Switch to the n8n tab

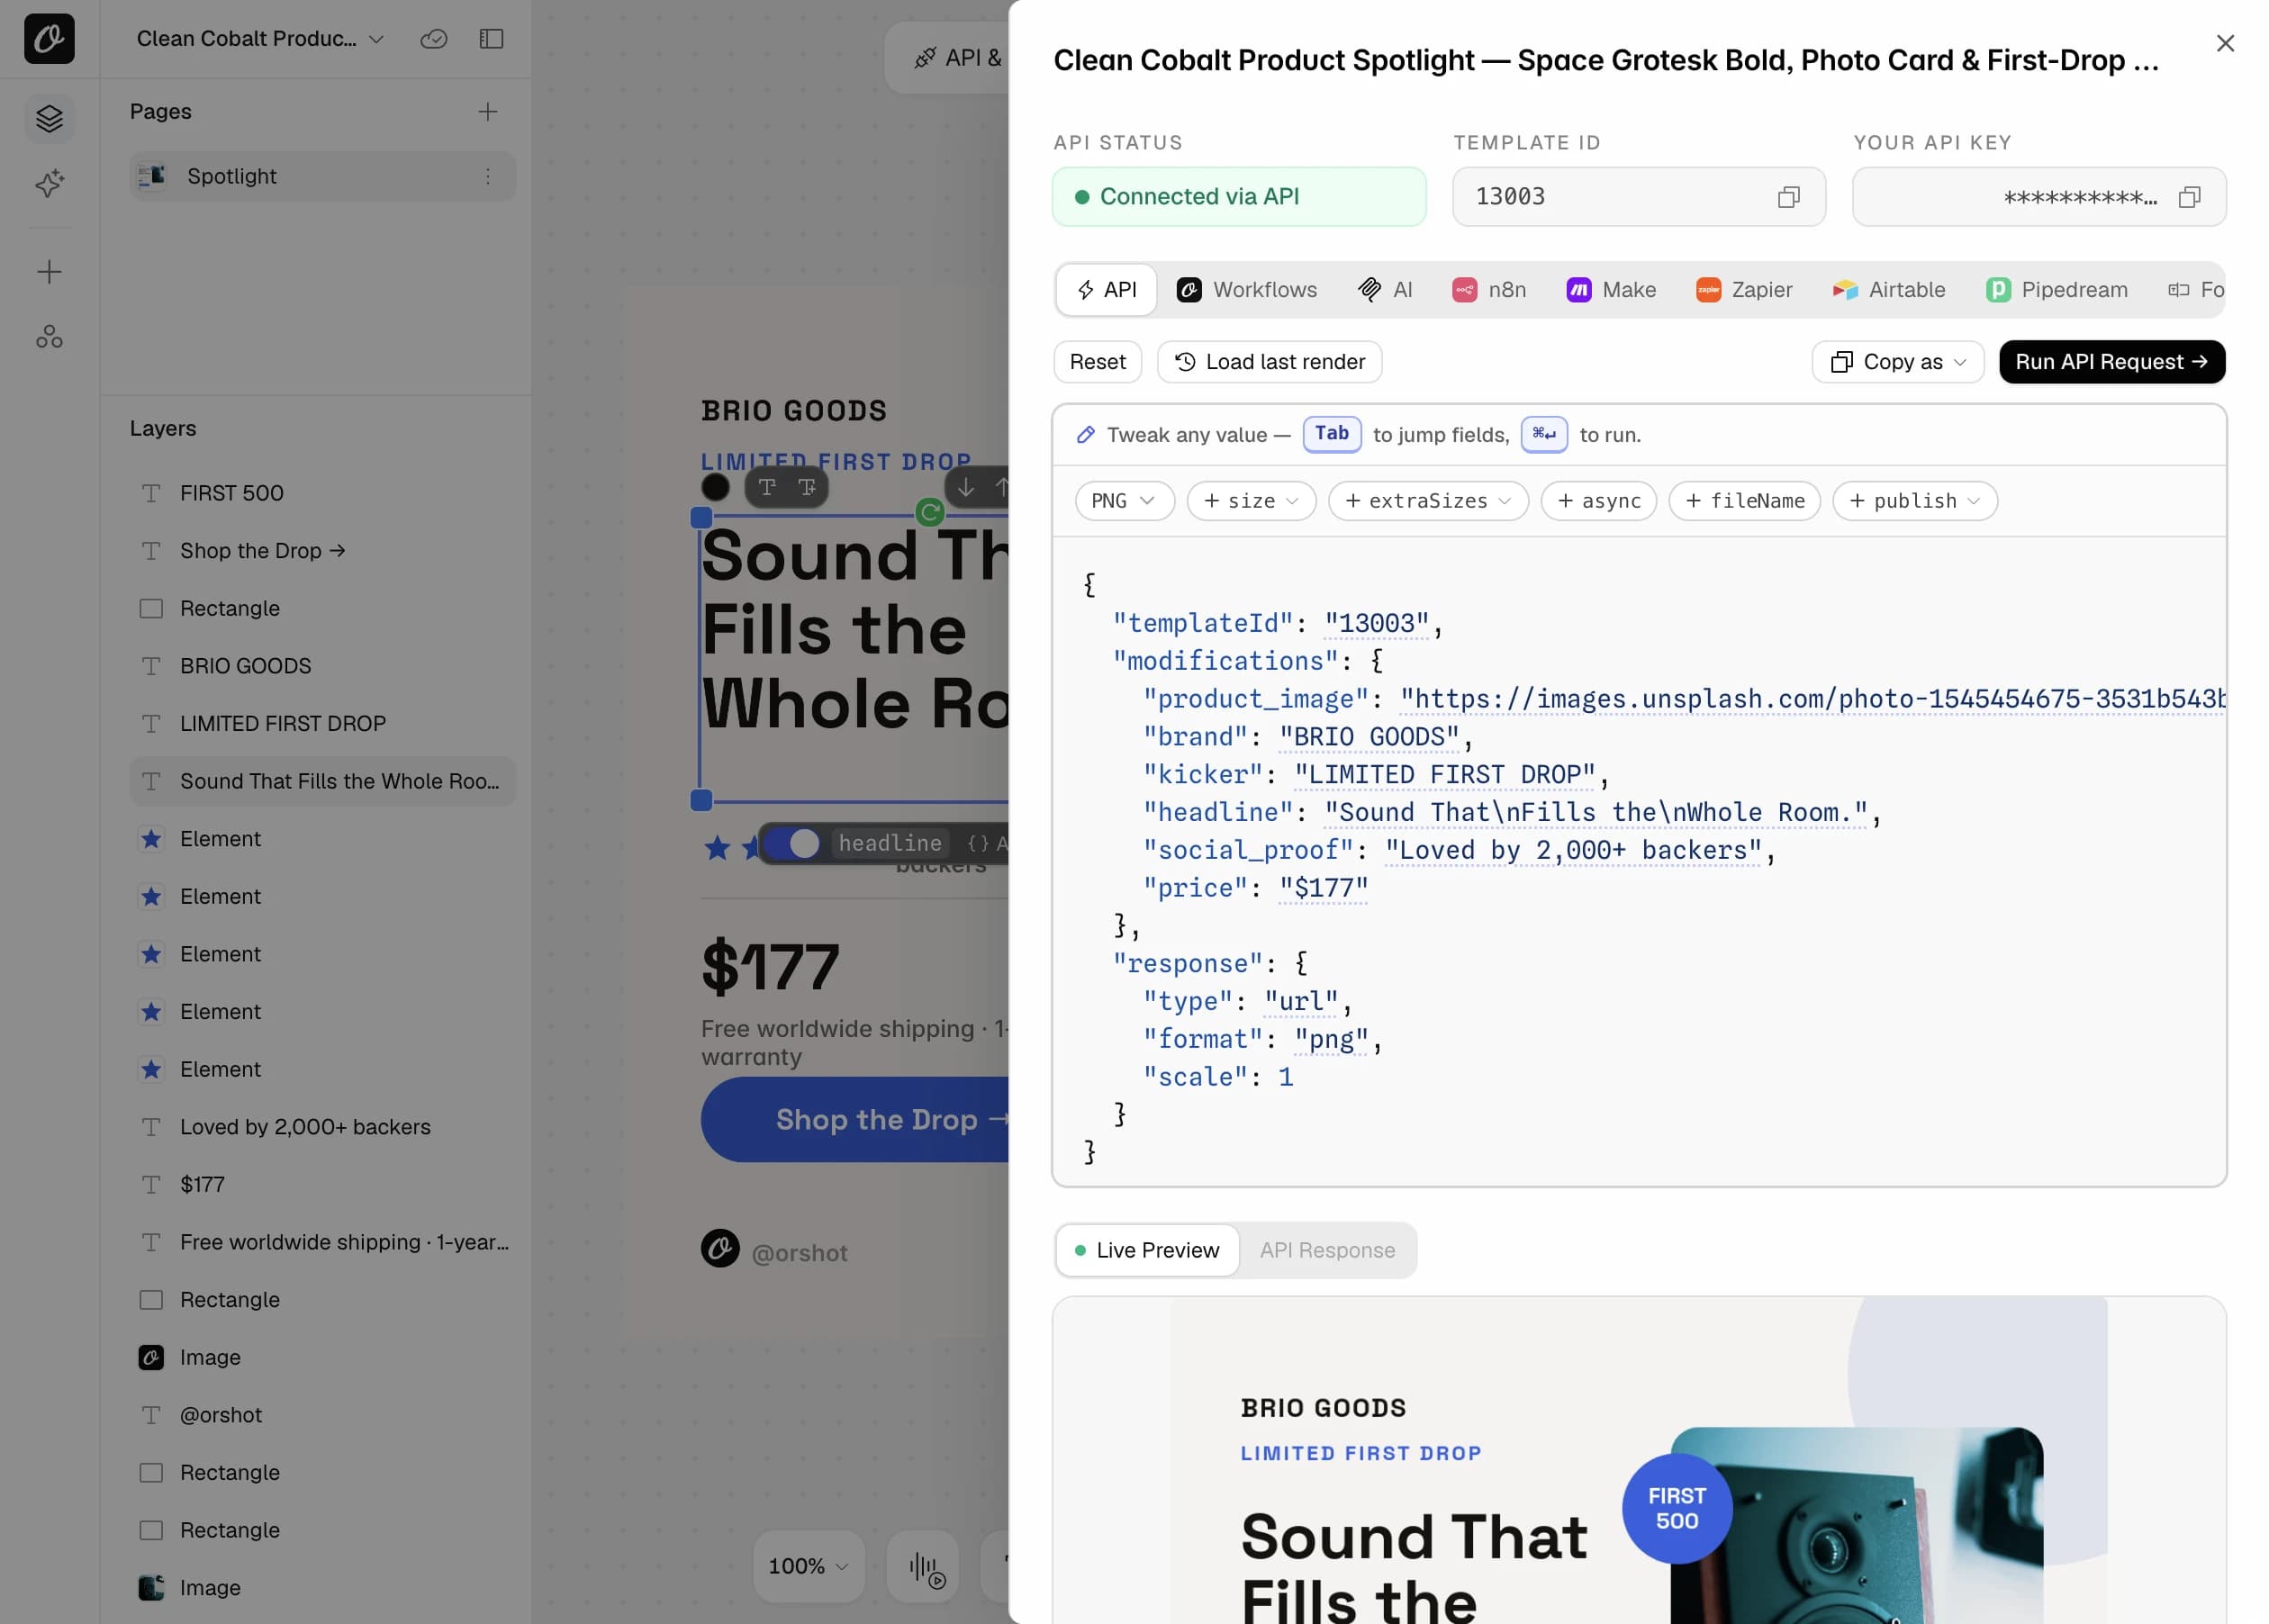click(1489, 290)
